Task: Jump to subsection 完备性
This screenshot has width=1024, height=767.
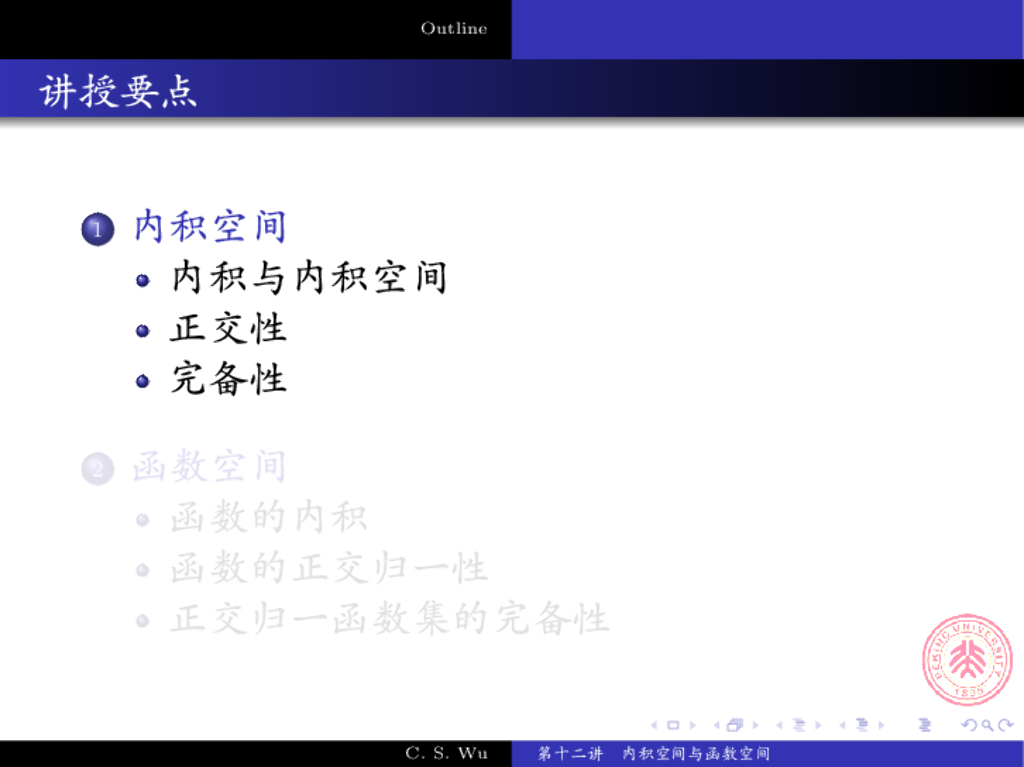Action: [x=229, y=379]
